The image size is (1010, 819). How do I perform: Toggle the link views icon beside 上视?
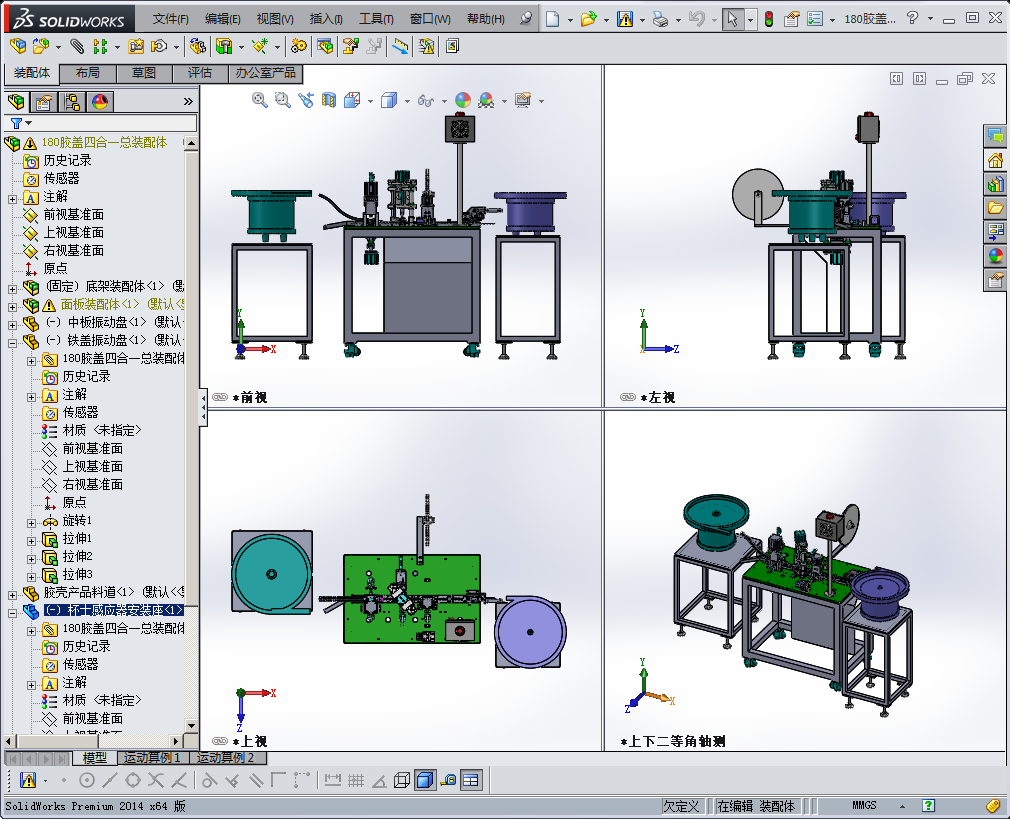click(220, 741)
